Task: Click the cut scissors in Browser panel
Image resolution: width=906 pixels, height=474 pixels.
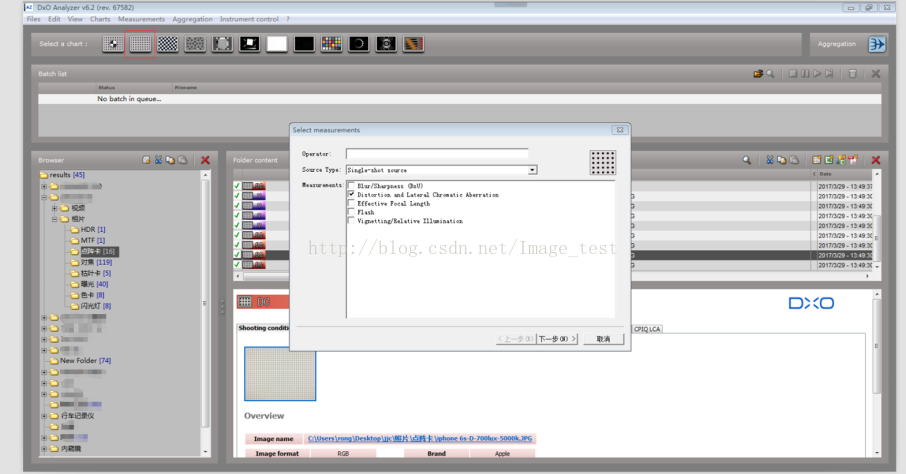Action: click(x=158, y=160)
